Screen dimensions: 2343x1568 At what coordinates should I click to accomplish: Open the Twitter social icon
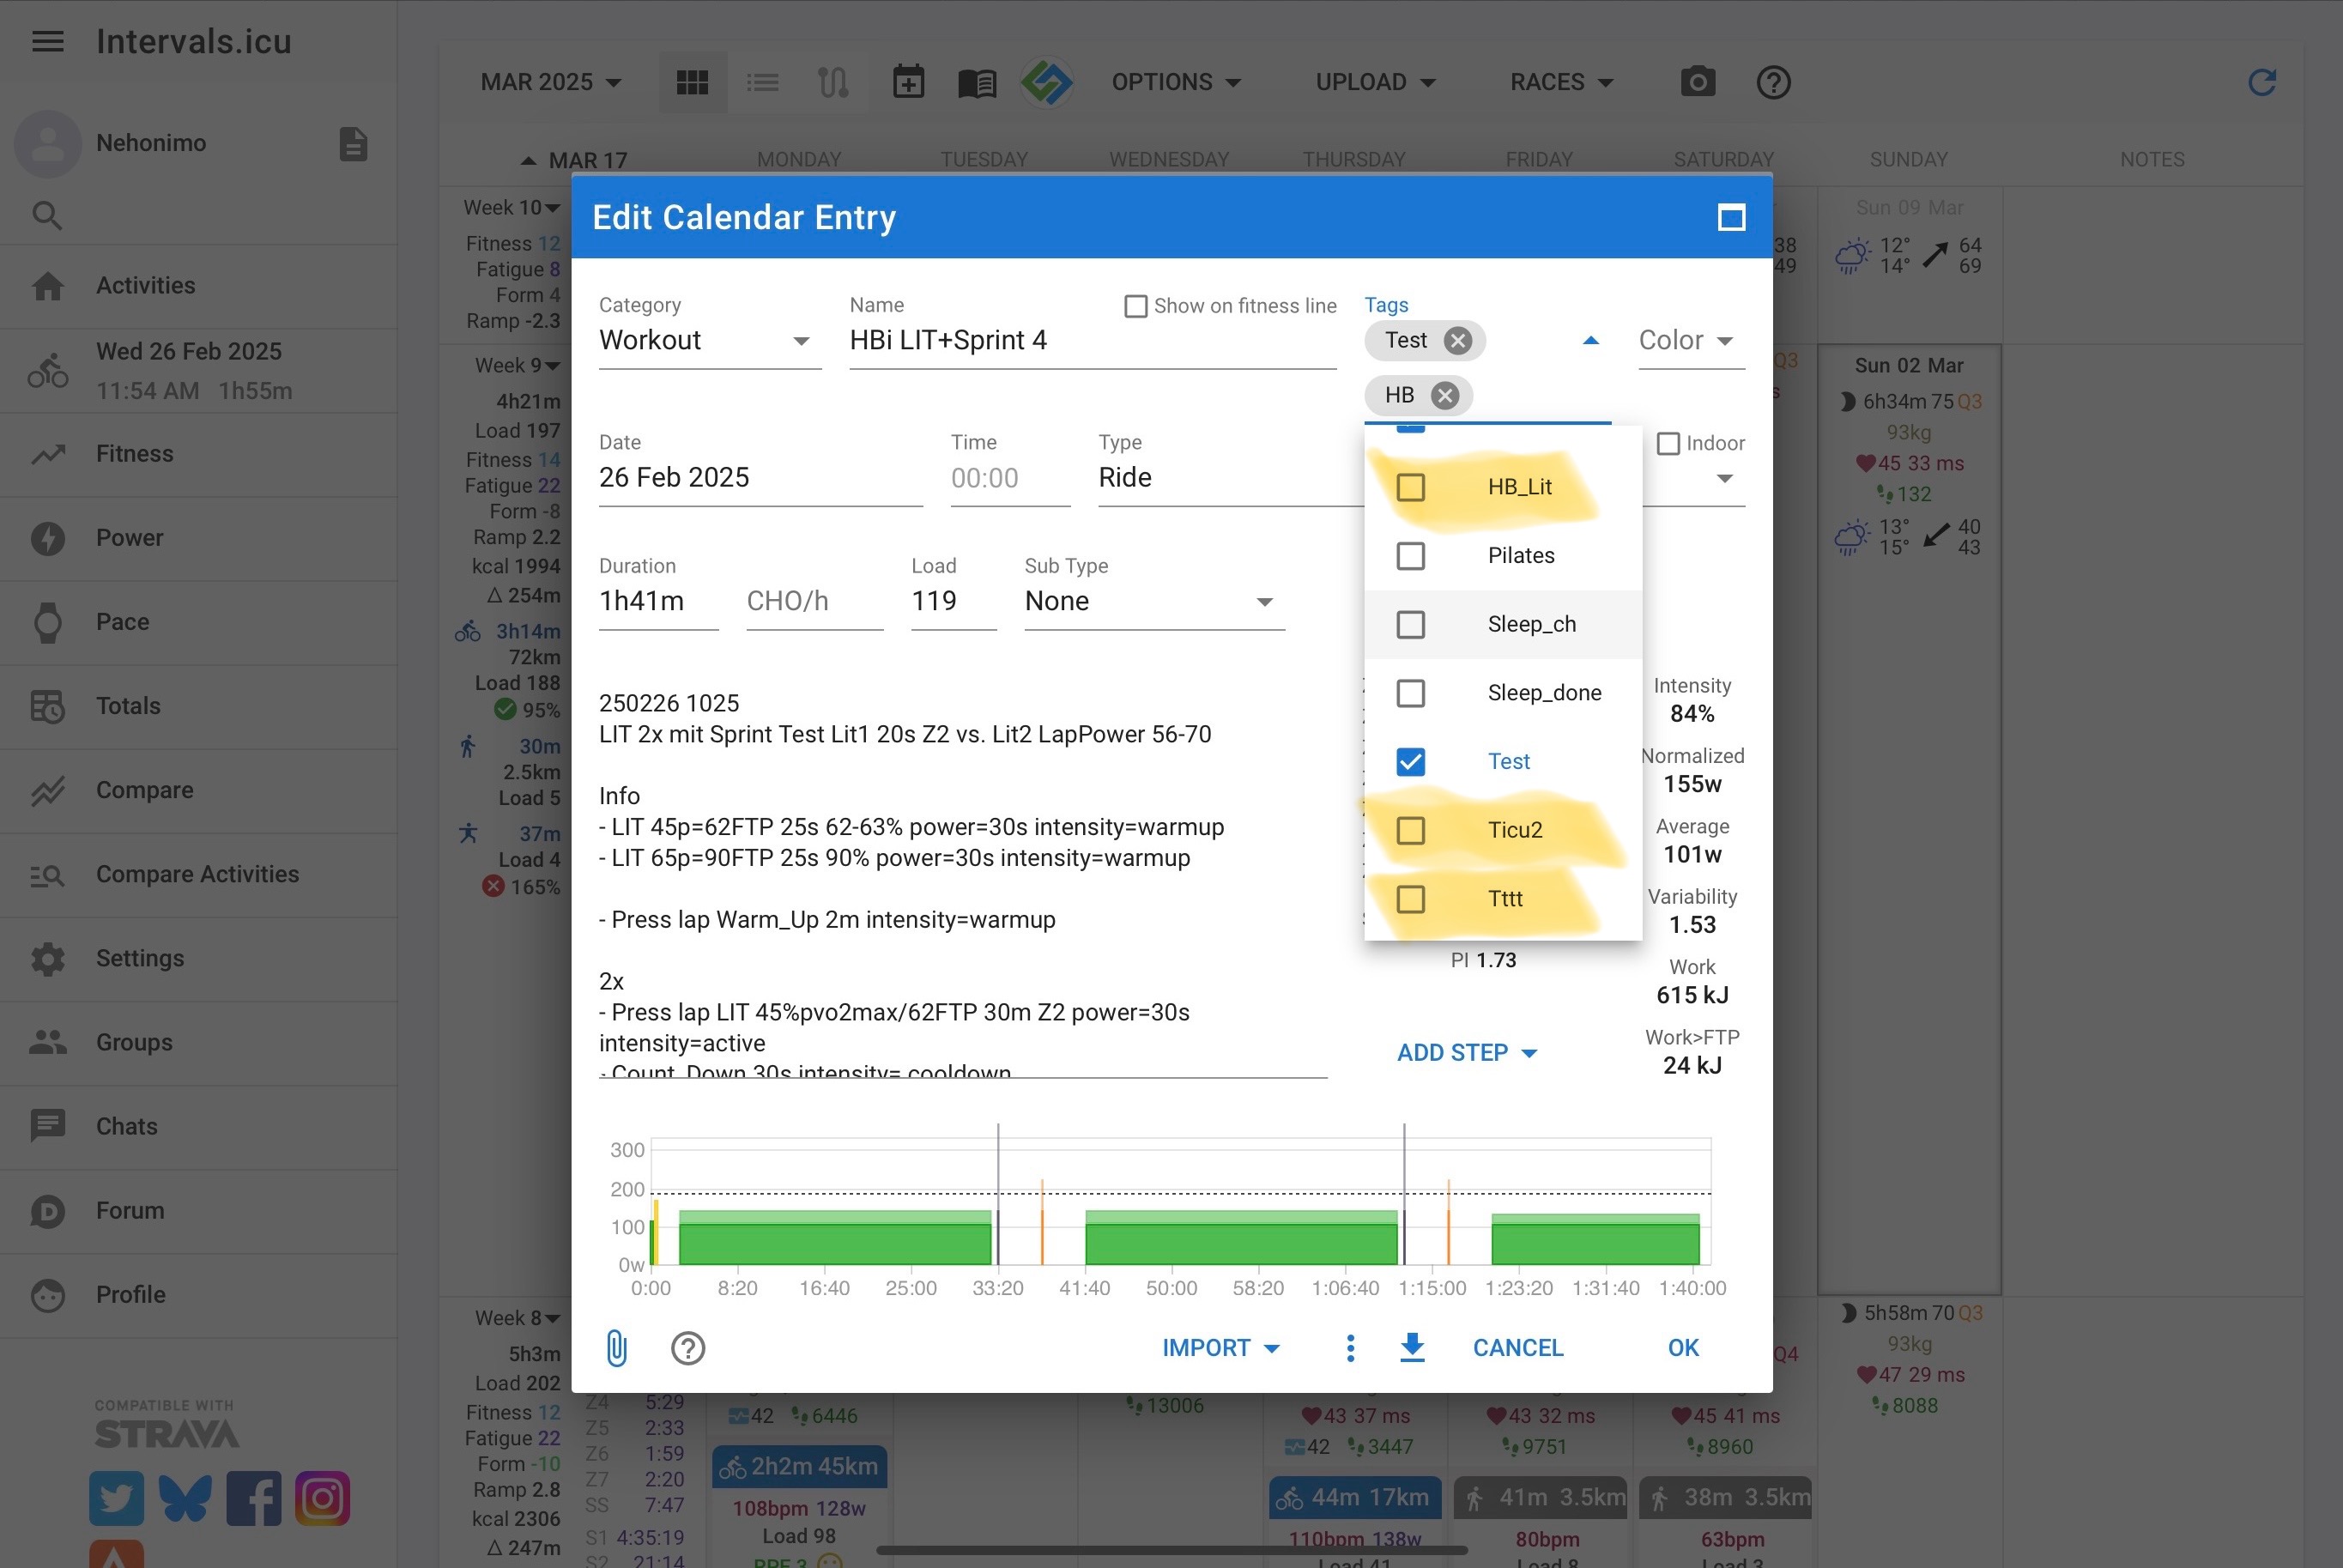click(x=116, y=1497)
